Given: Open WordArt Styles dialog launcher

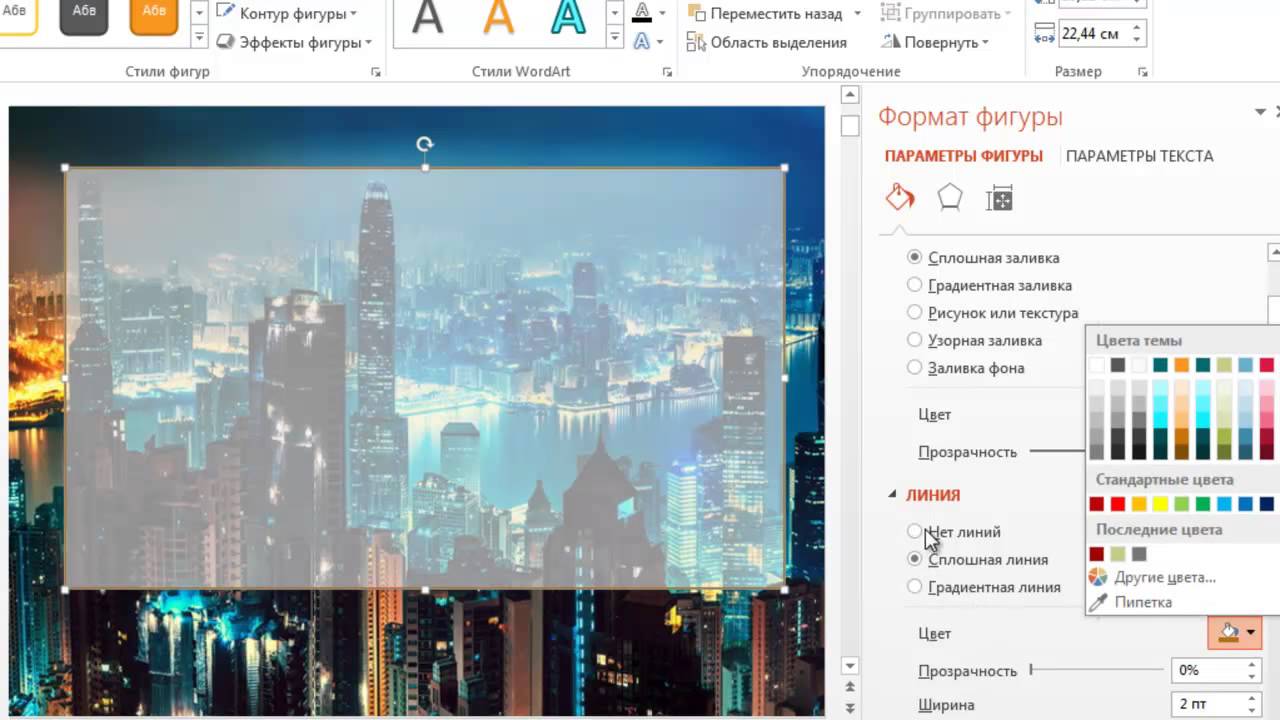Looking at the screenshot, I should [x=667, y=72].
